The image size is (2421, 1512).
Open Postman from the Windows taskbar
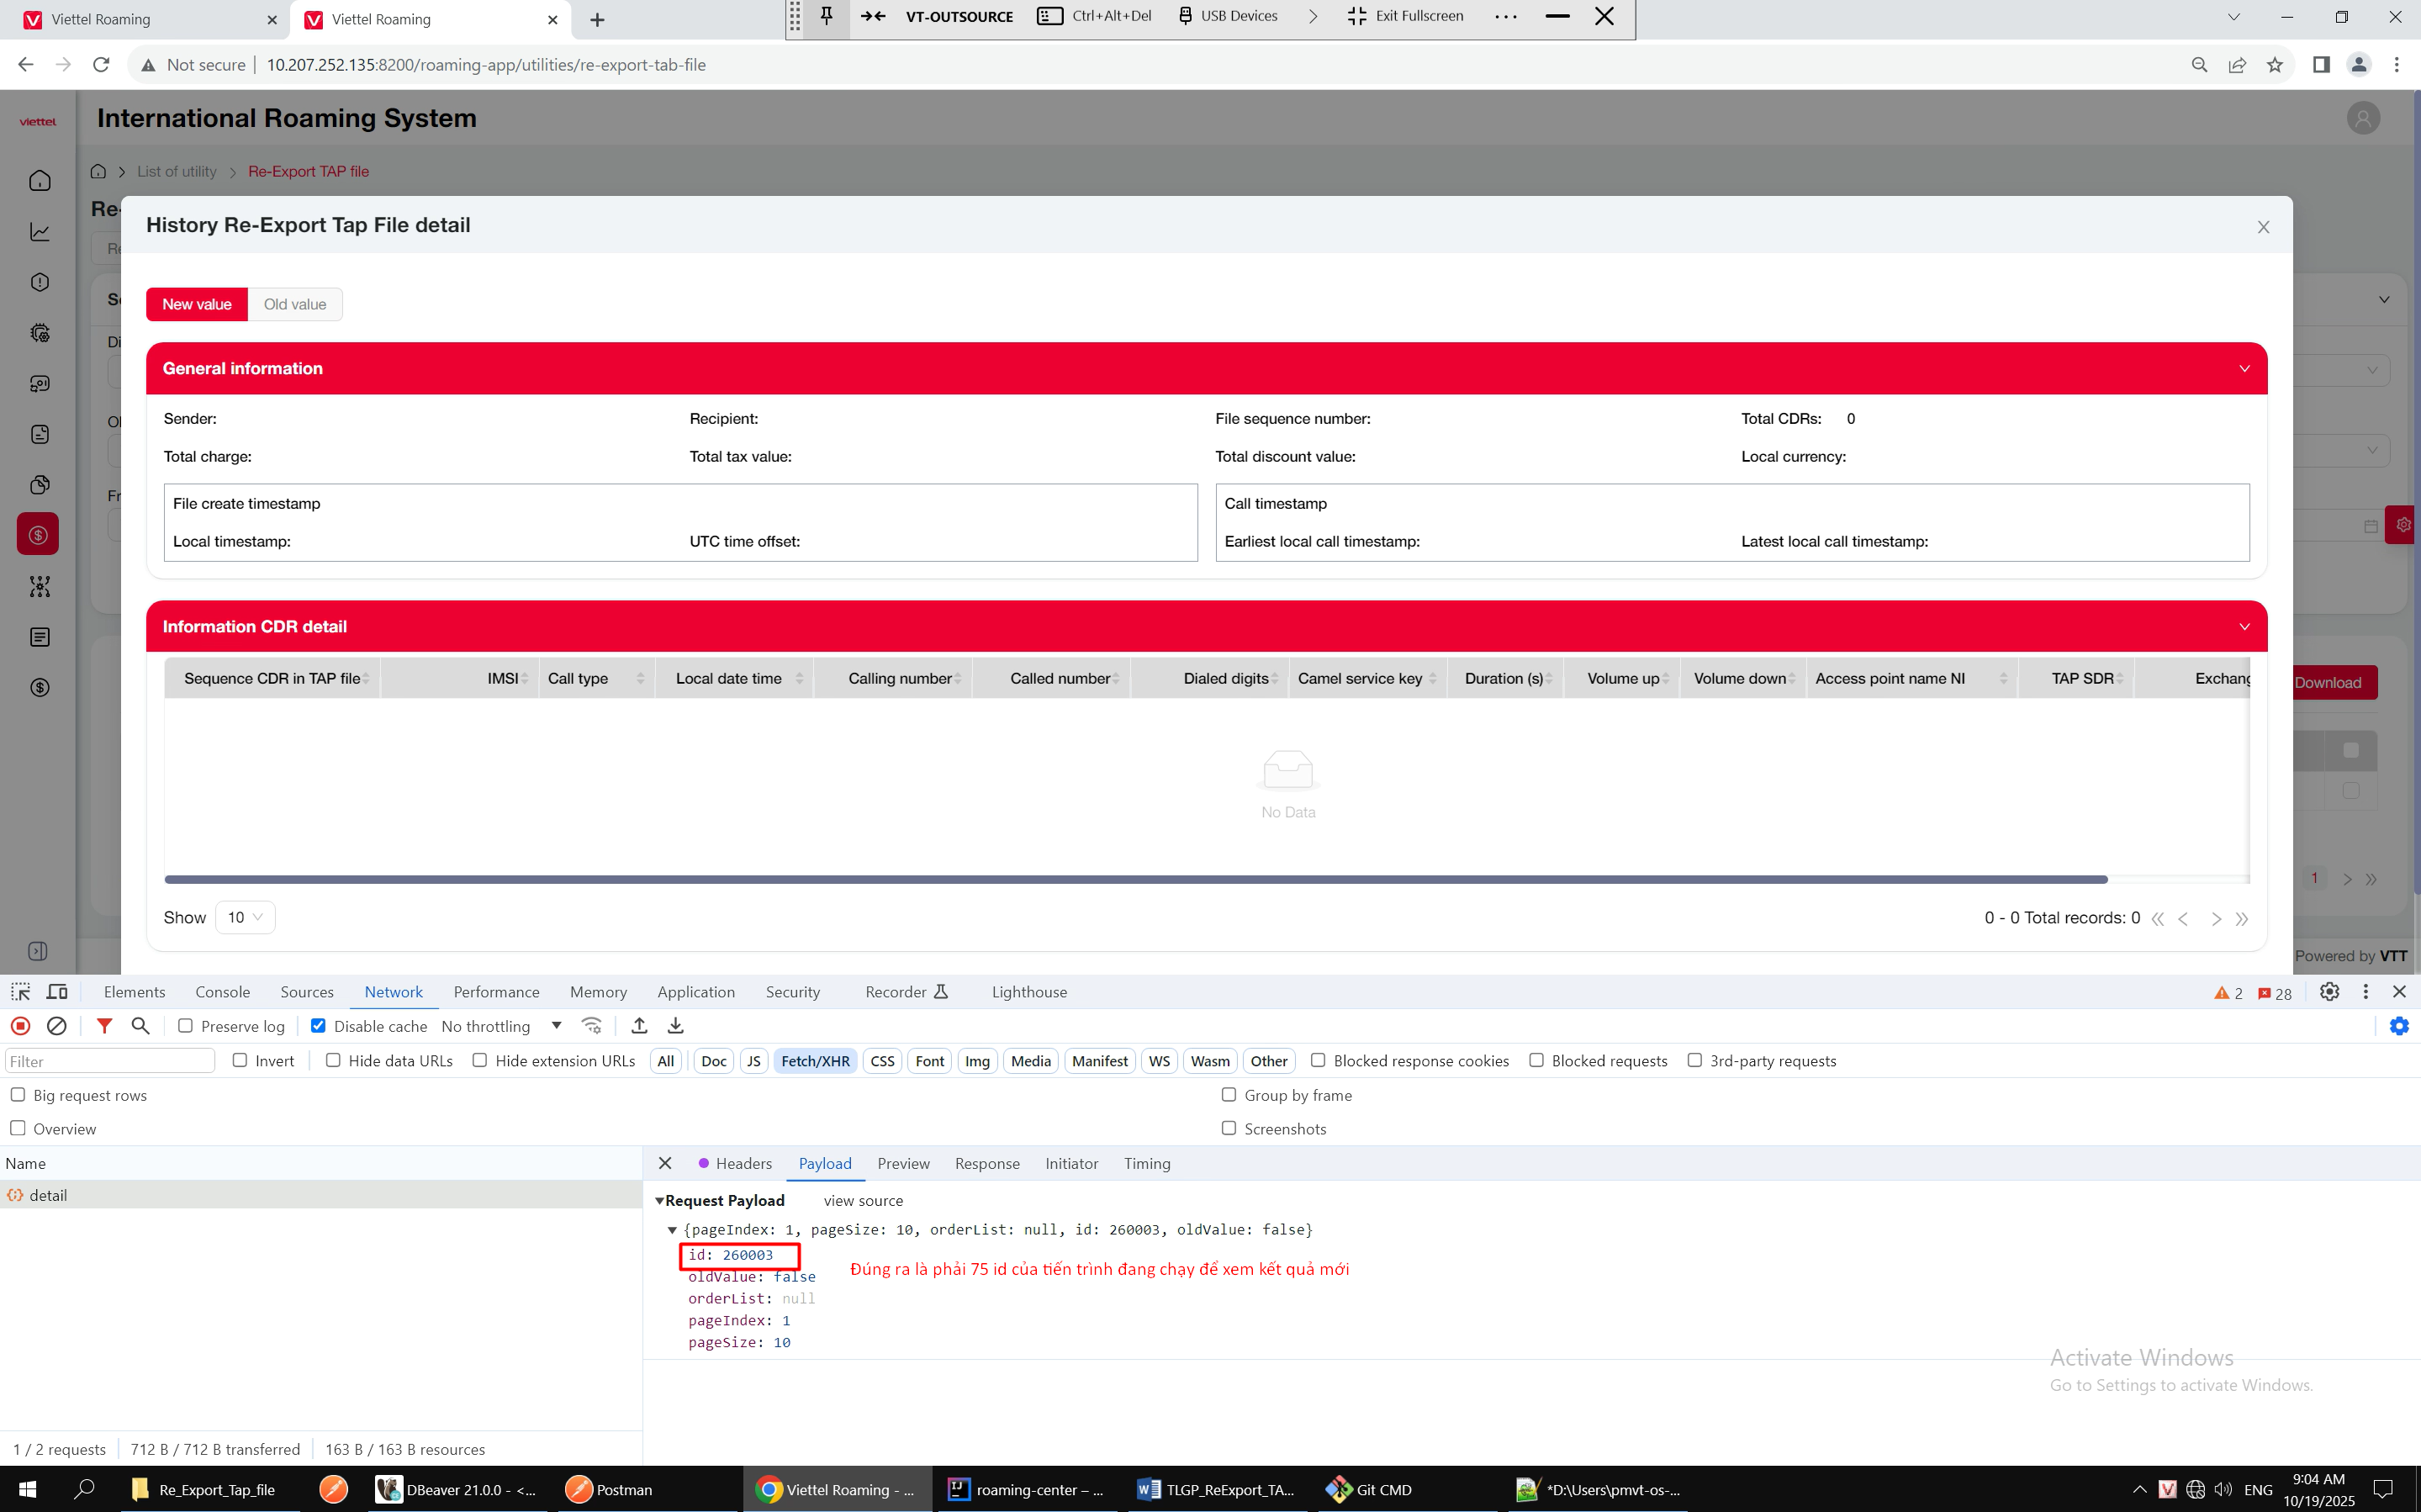coord(608,1489)
